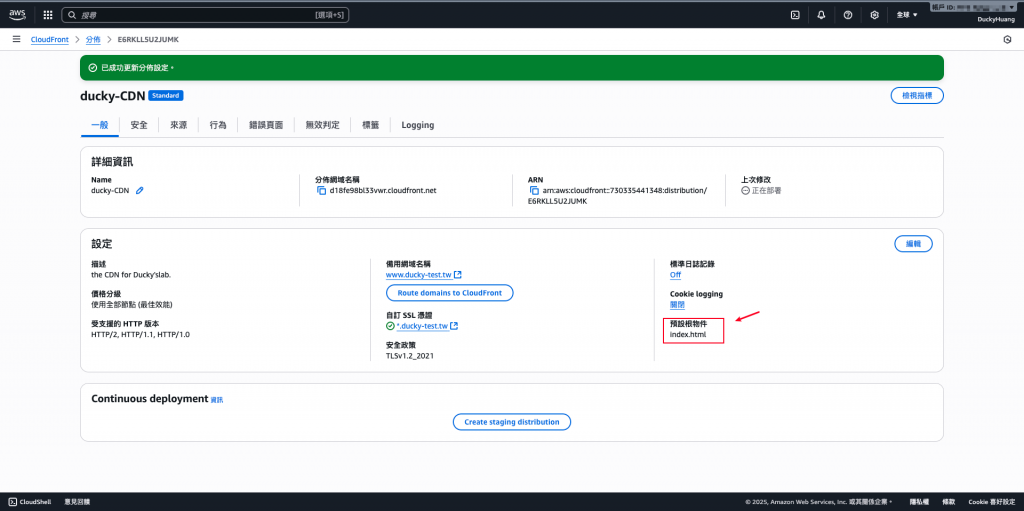Viewport: 1024px width, 511px height.
Task: Click the 編輯 settings button
Action: pos(913,243)
